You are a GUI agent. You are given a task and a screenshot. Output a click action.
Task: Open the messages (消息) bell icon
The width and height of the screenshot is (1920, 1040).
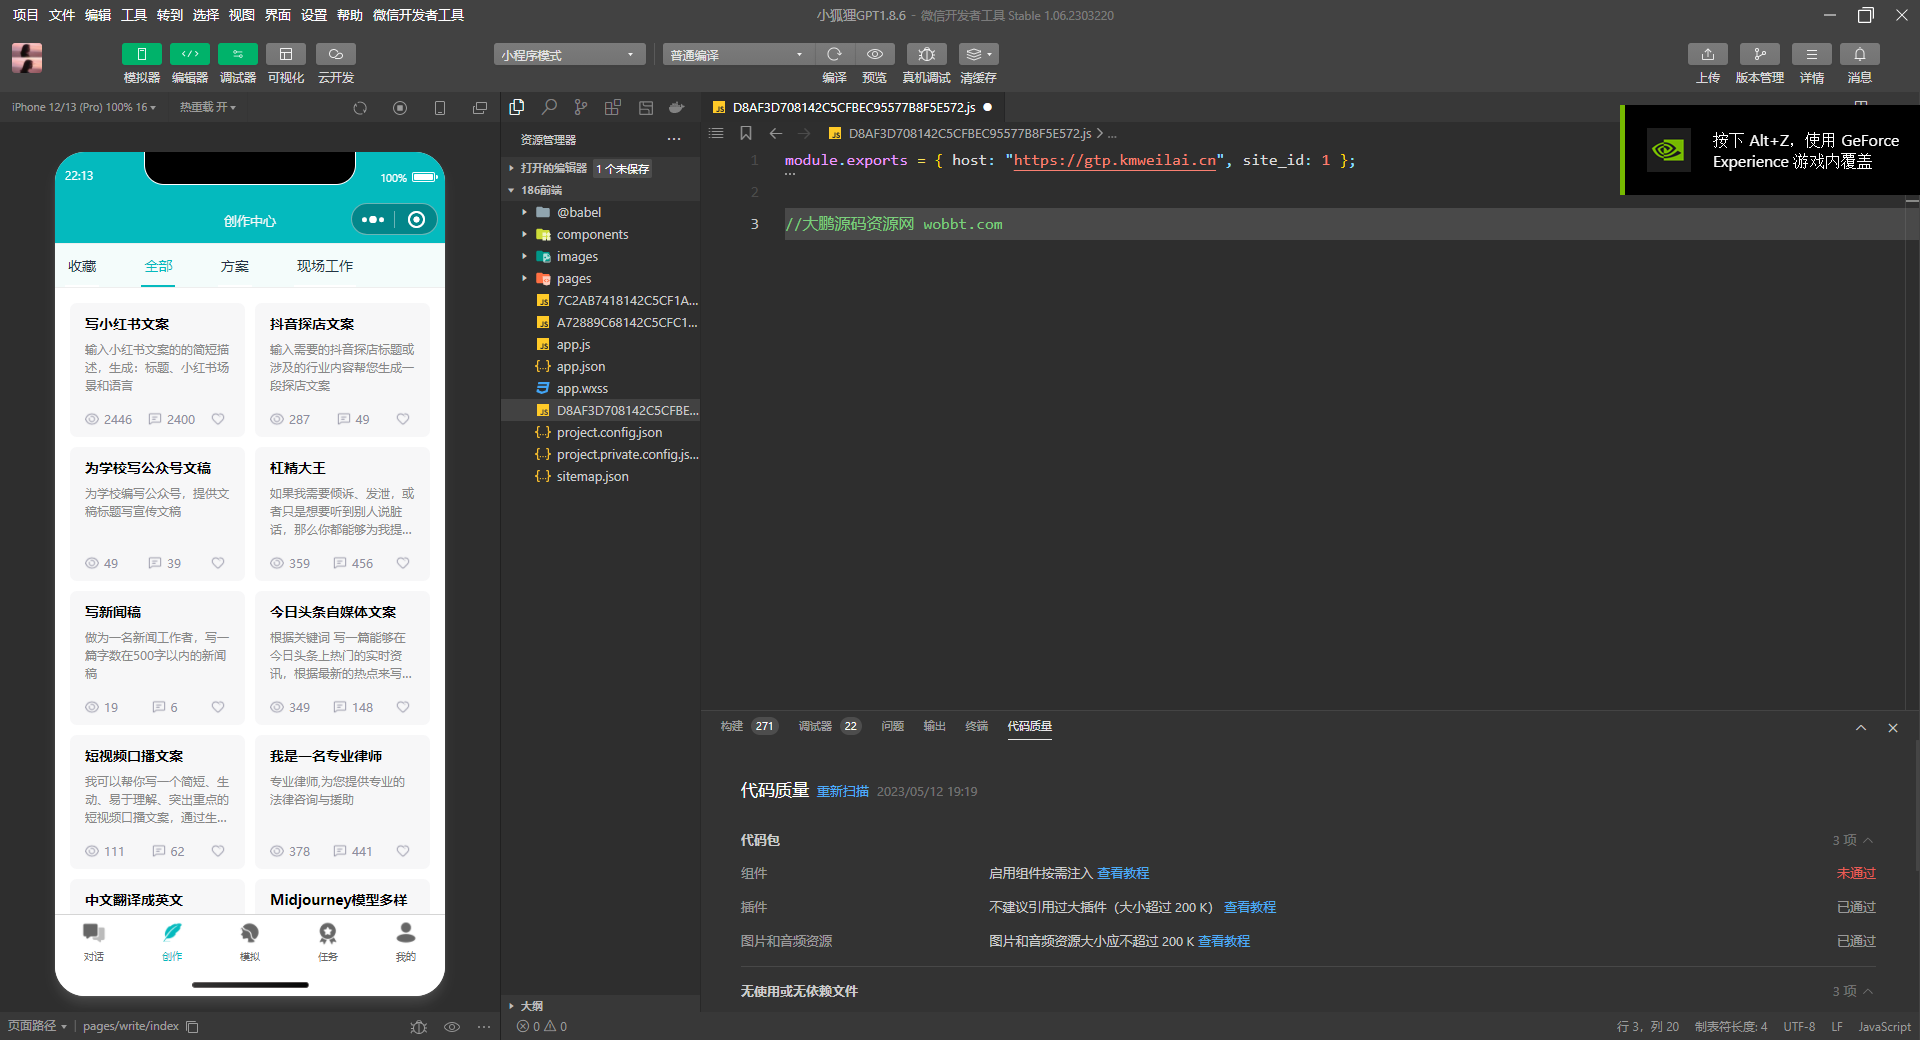point(1859,55)
